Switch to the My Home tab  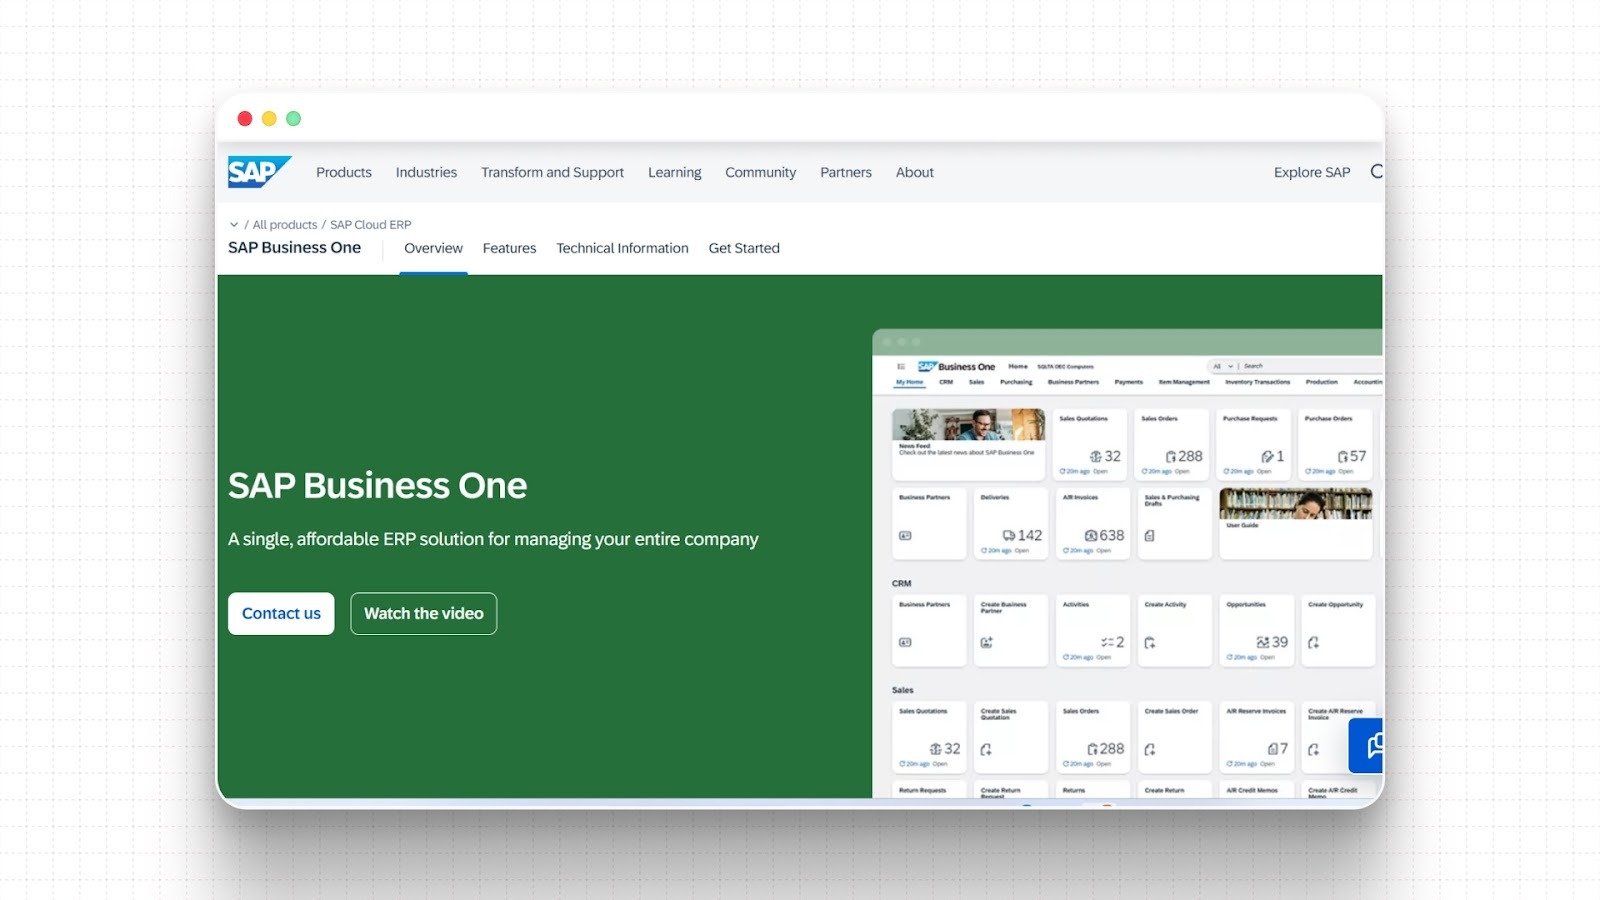(x=909, y=382)
